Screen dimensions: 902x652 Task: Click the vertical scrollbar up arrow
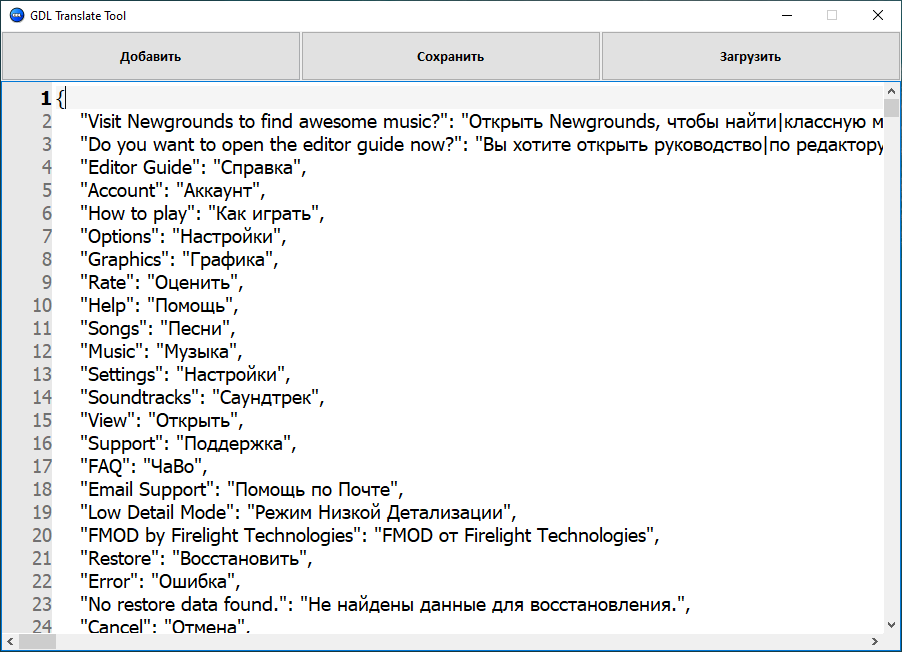(x=891, y=91)
